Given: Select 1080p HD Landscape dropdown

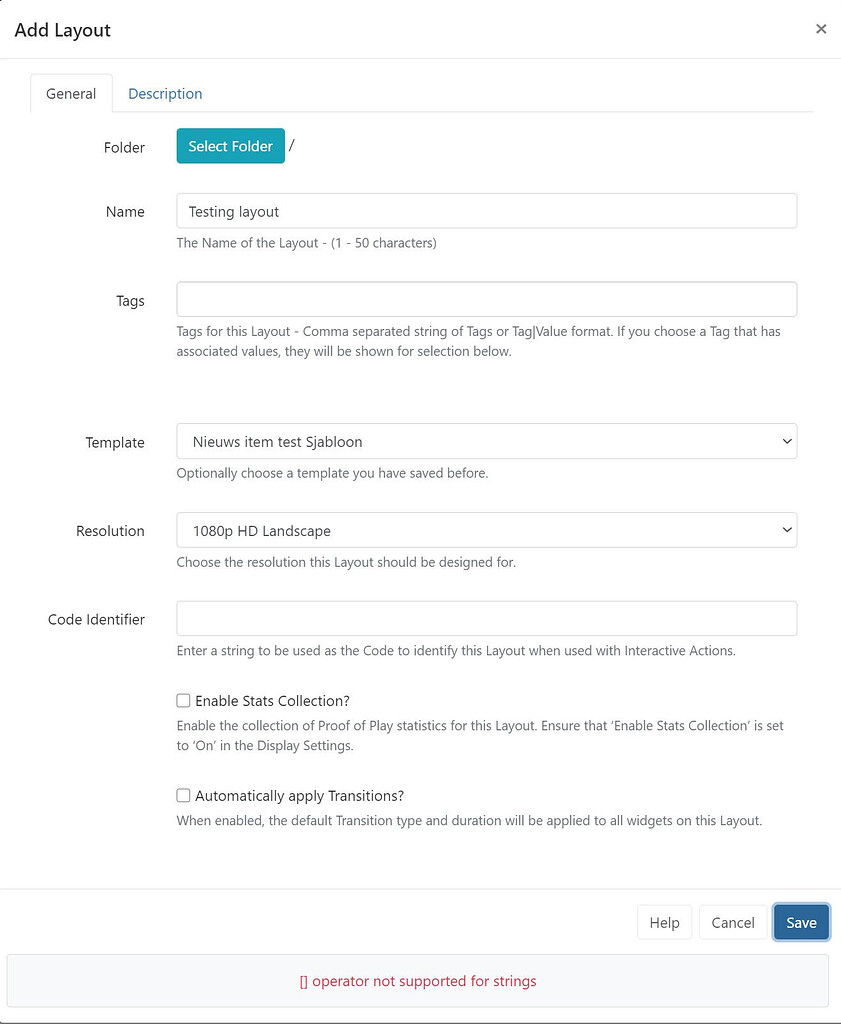Looking at the screenshot, I should [486, 530].
